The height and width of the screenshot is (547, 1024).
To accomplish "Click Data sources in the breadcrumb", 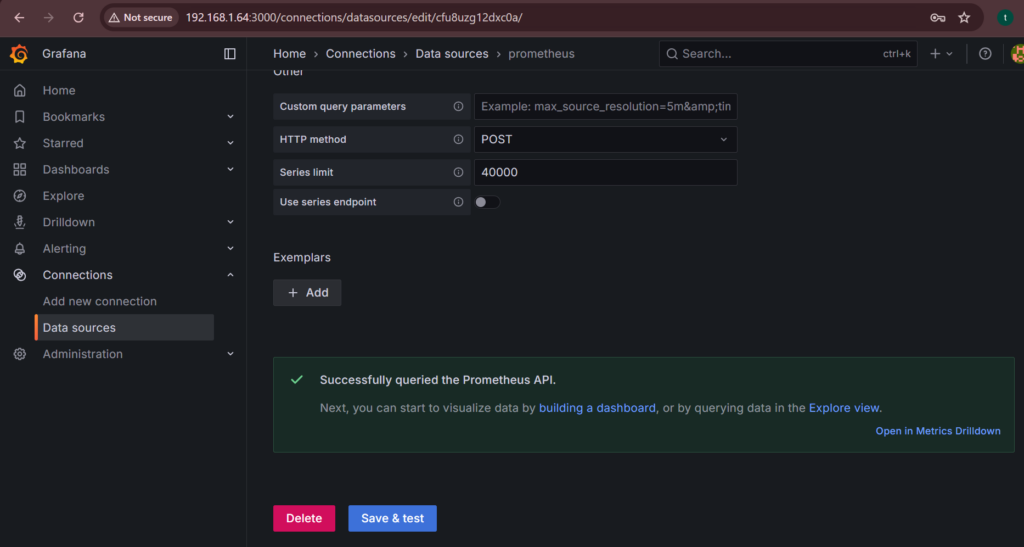I will tap(452, 54).
